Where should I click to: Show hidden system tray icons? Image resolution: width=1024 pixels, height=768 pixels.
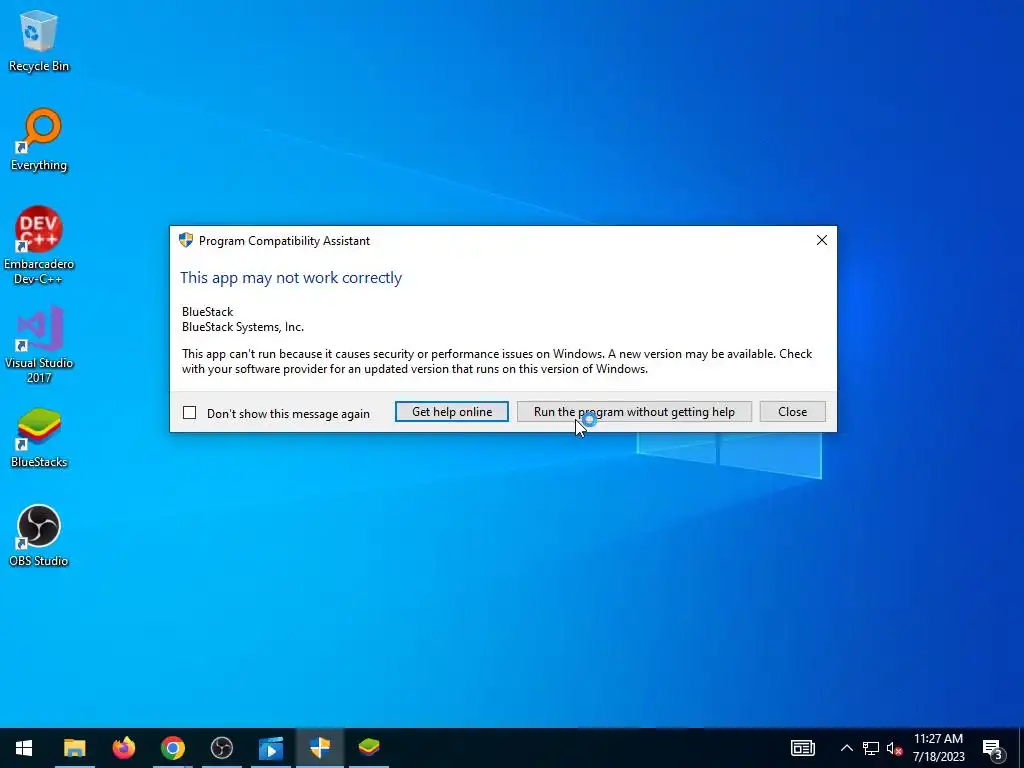pos(846,748)
